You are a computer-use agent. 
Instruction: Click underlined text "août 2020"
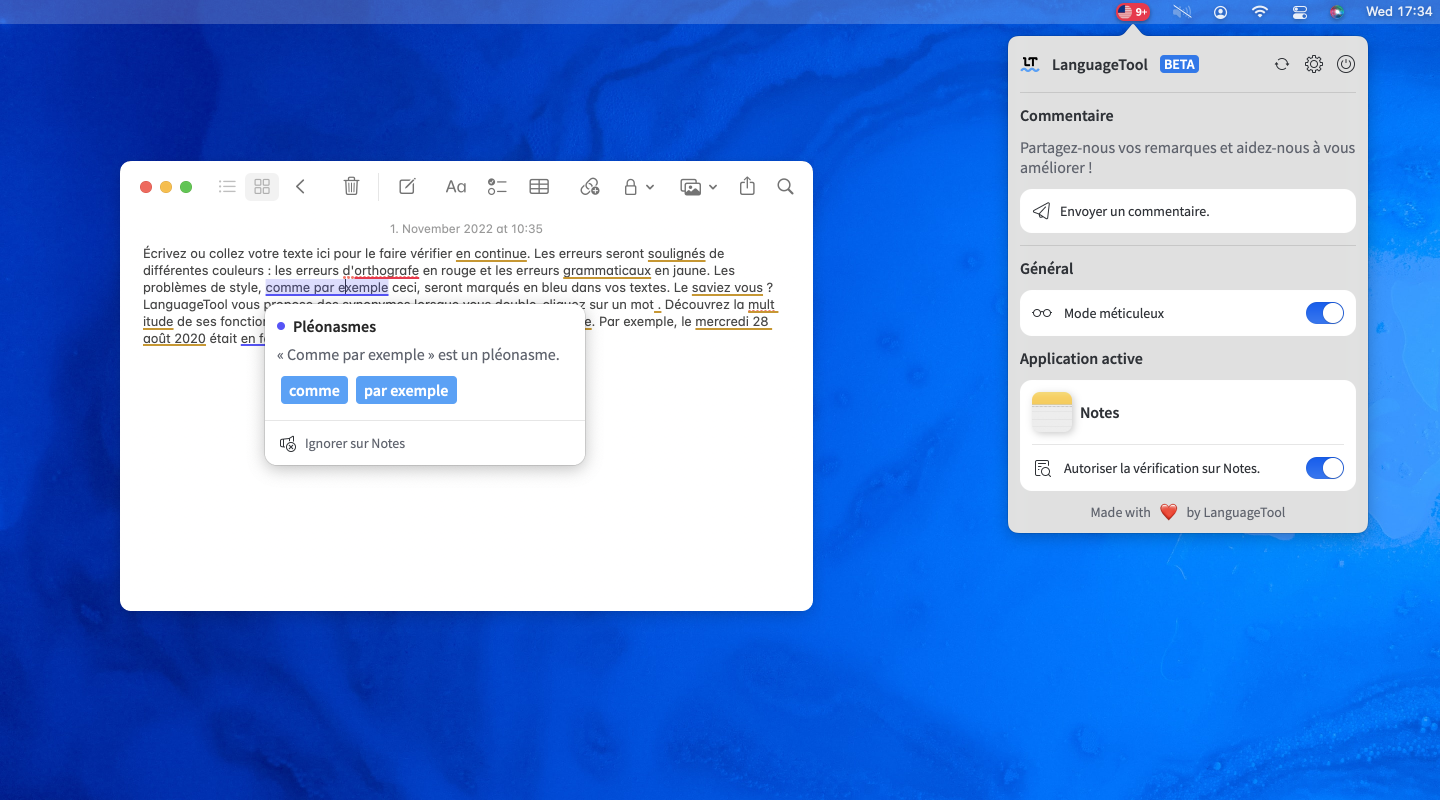pos(174,339)
